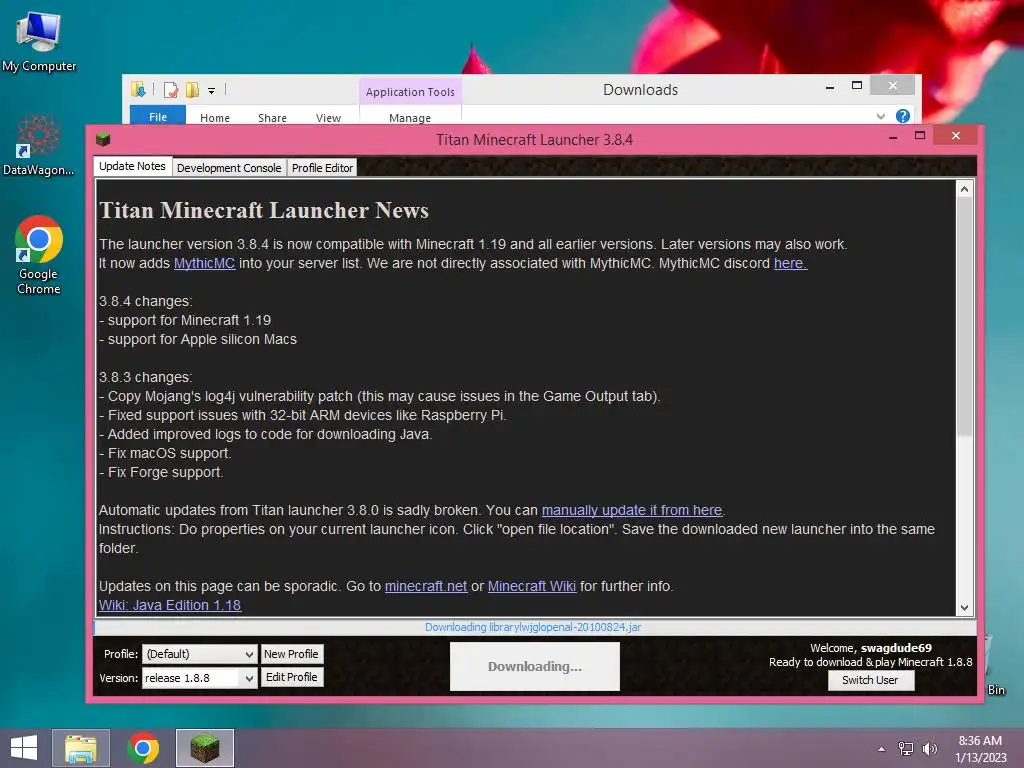The width and height of the screenshot is (1024, 768).
Task: Open the View ribbon tab in Downloads
Action: coord(328,118)
